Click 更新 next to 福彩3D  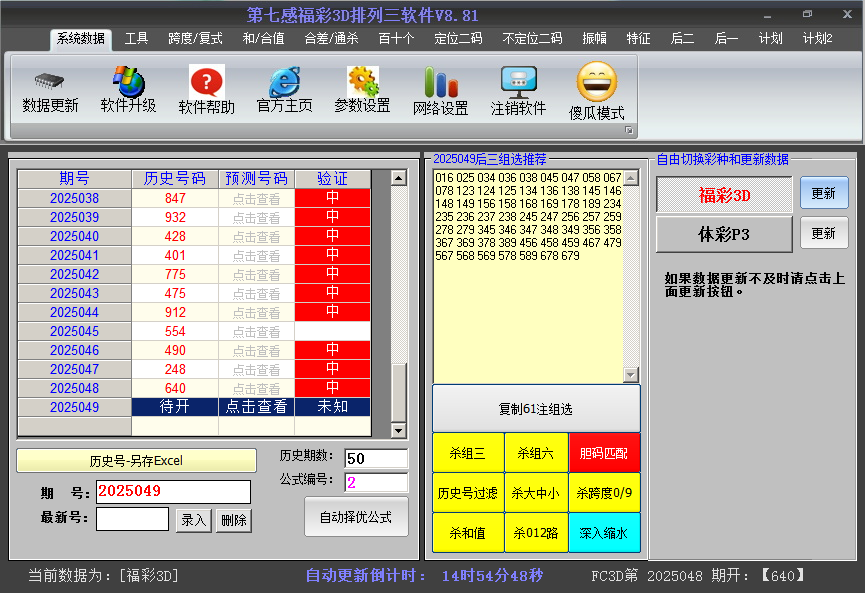(x=824, y=193)
